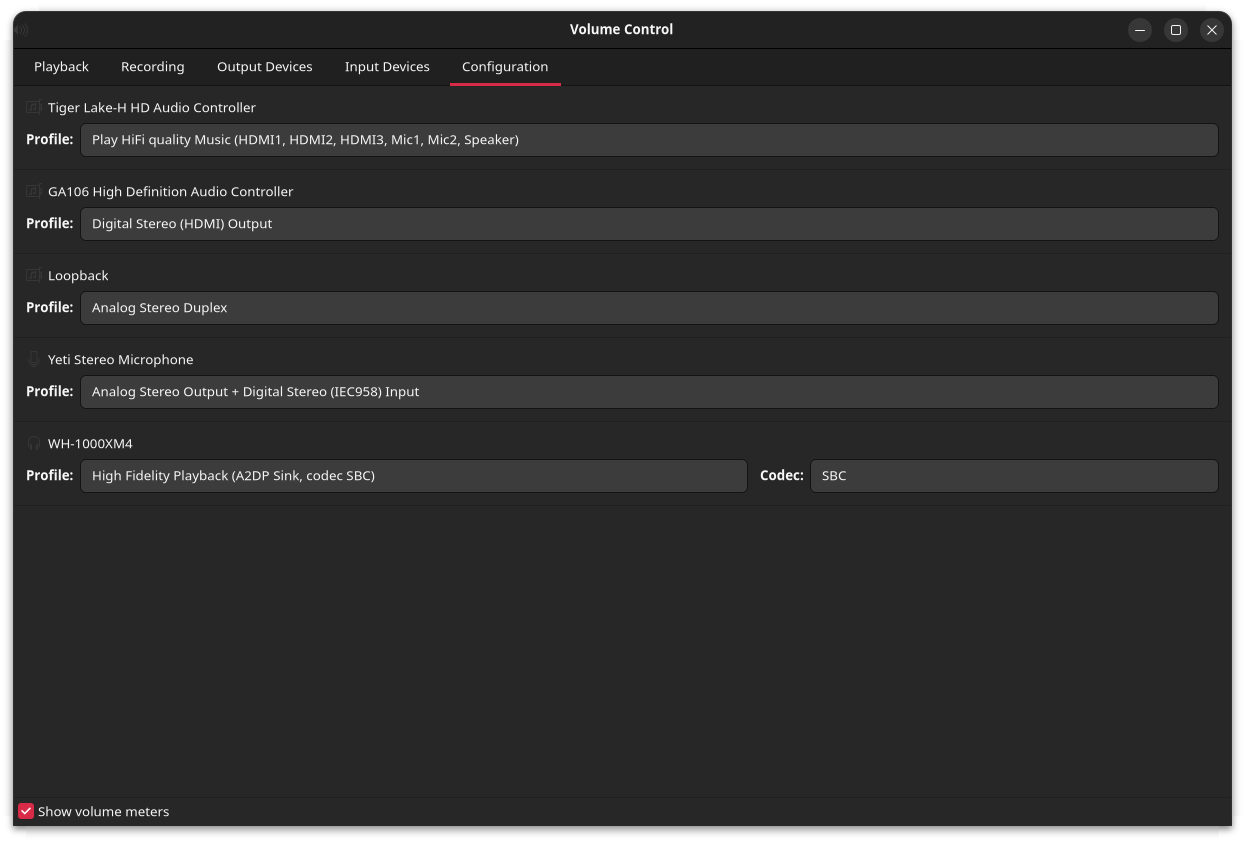Image resolution: width=1245 pixels, height=842 pixels.
Task: Switch to the Playback tab
Action: (61, 67)
